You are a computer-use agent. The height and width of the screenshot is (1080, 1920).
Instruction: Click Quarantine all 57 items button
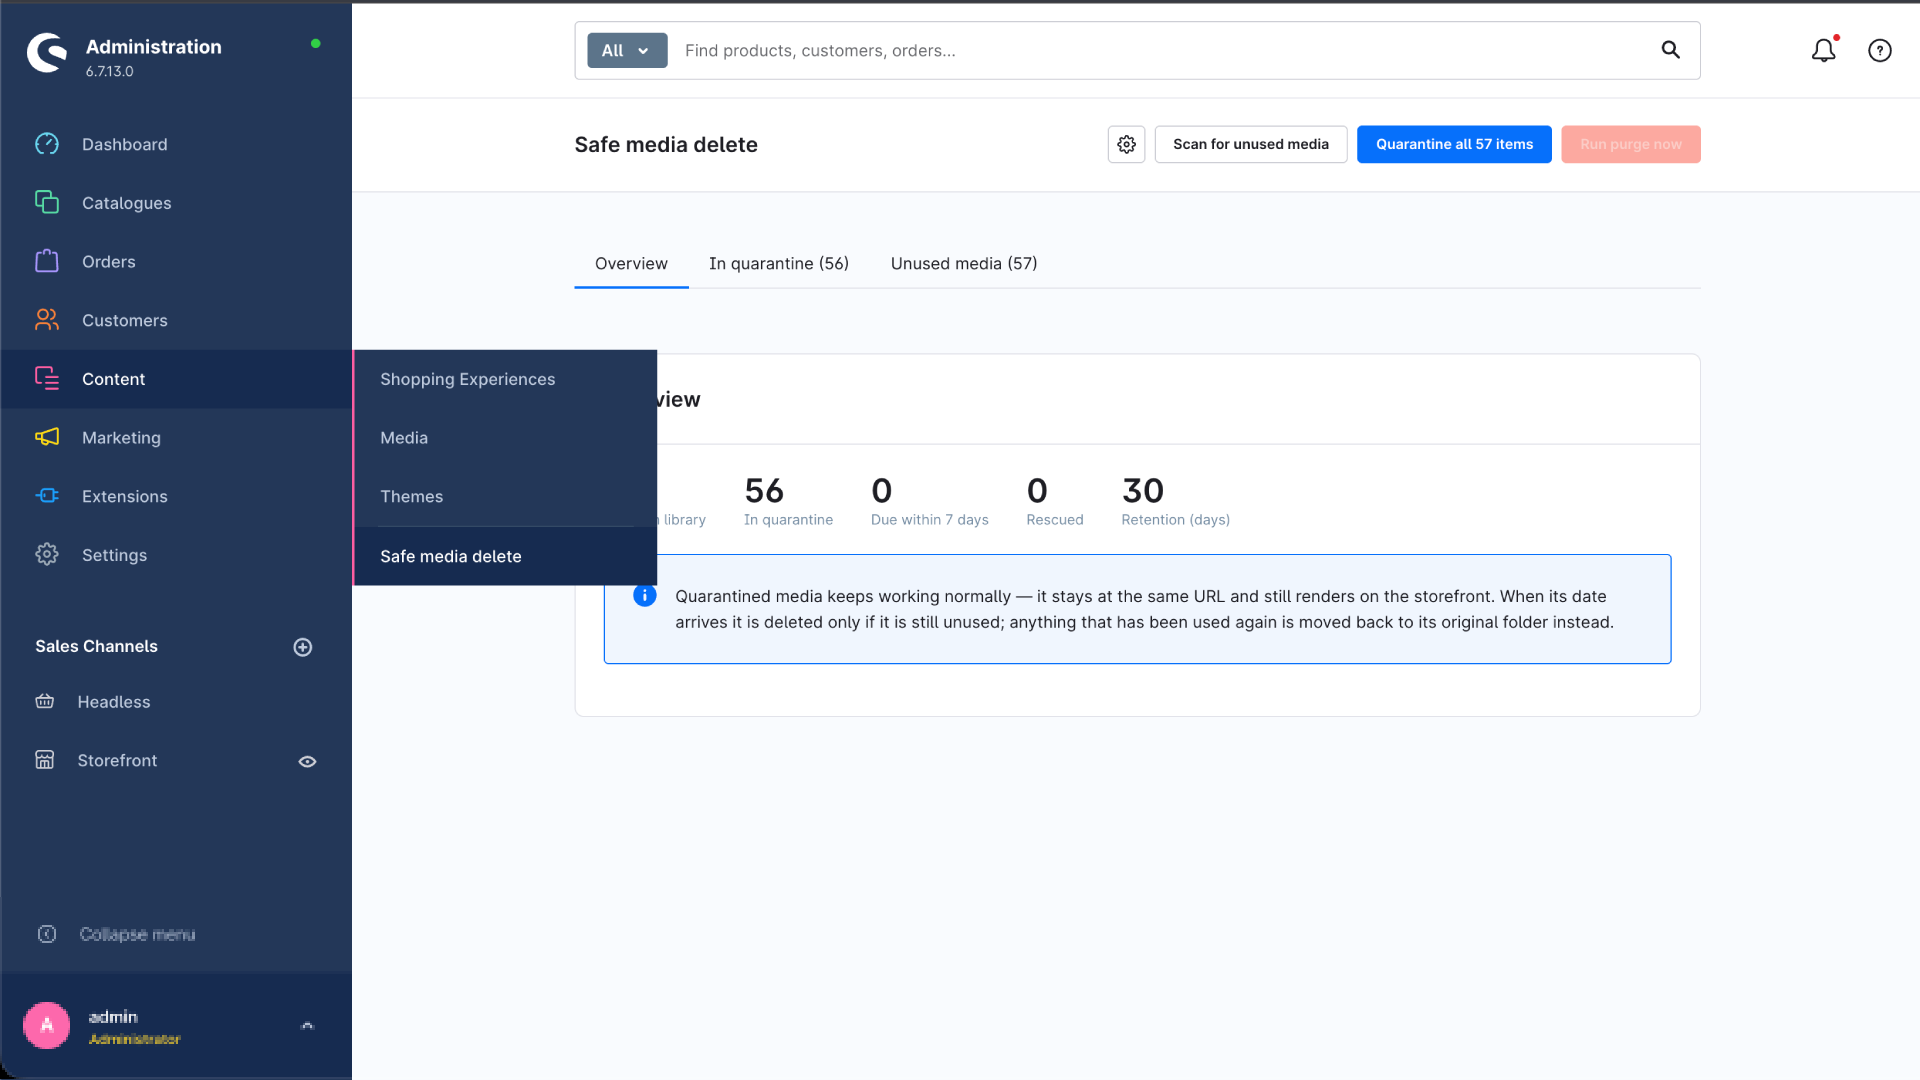point(1454,144)
